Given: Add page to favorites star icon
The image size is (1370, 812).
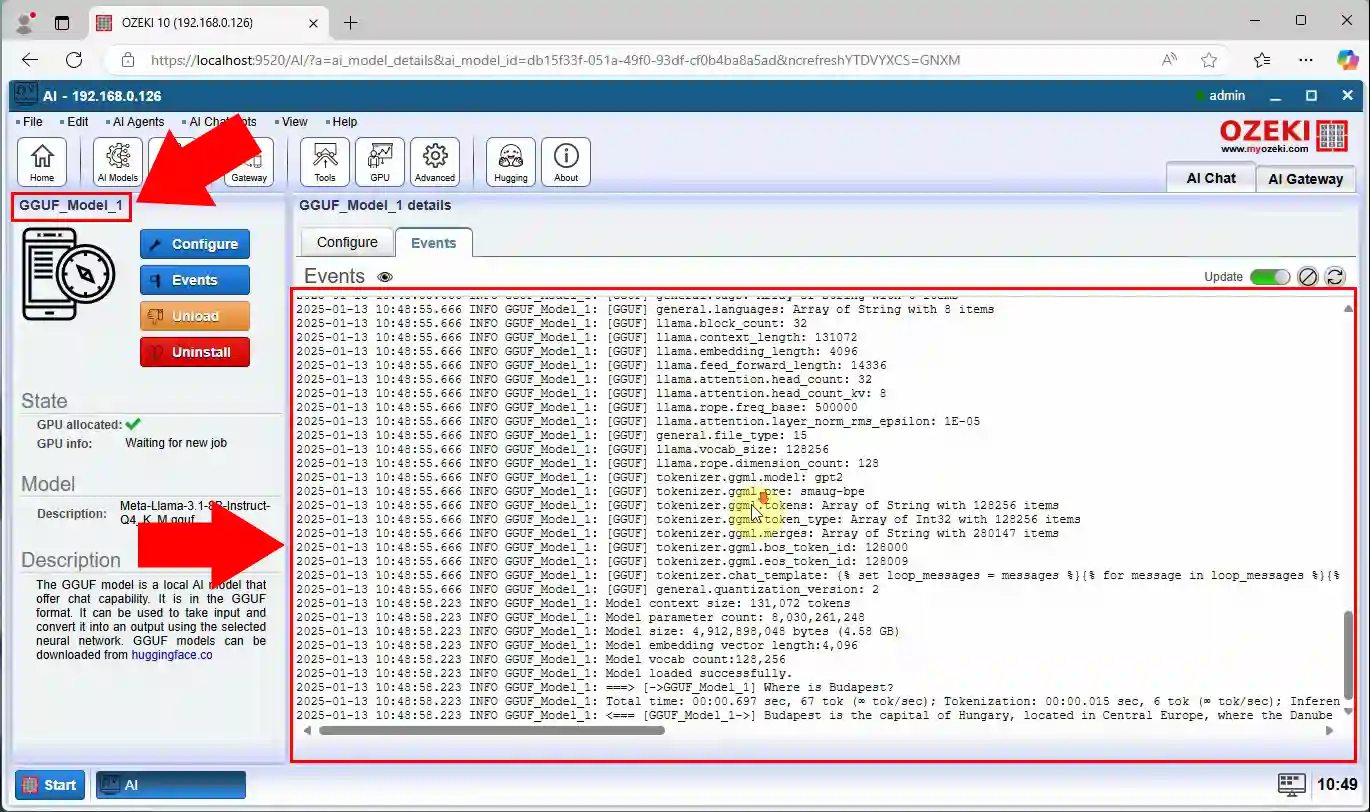Looking at the screenshot, I should [1209, 60].
